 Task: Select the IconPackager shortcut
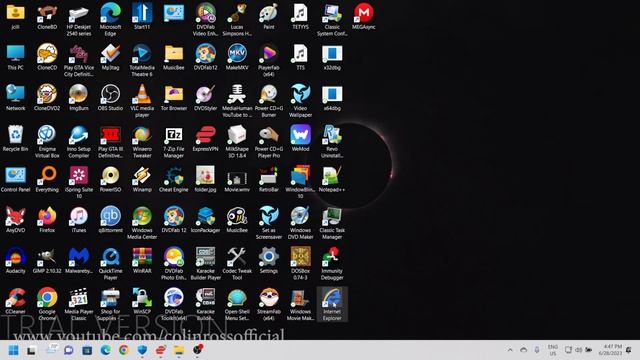pyautogui.click(x=205, y=220)
